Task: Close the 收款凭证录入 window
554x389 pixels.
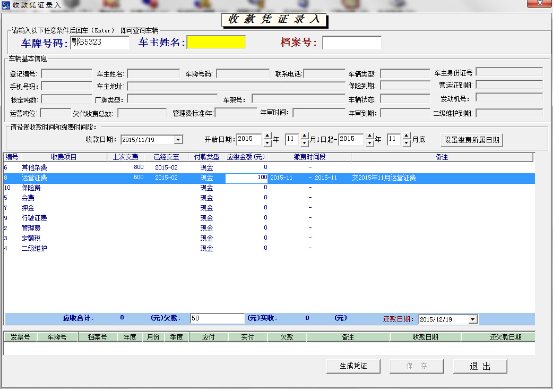Action: 540,4
